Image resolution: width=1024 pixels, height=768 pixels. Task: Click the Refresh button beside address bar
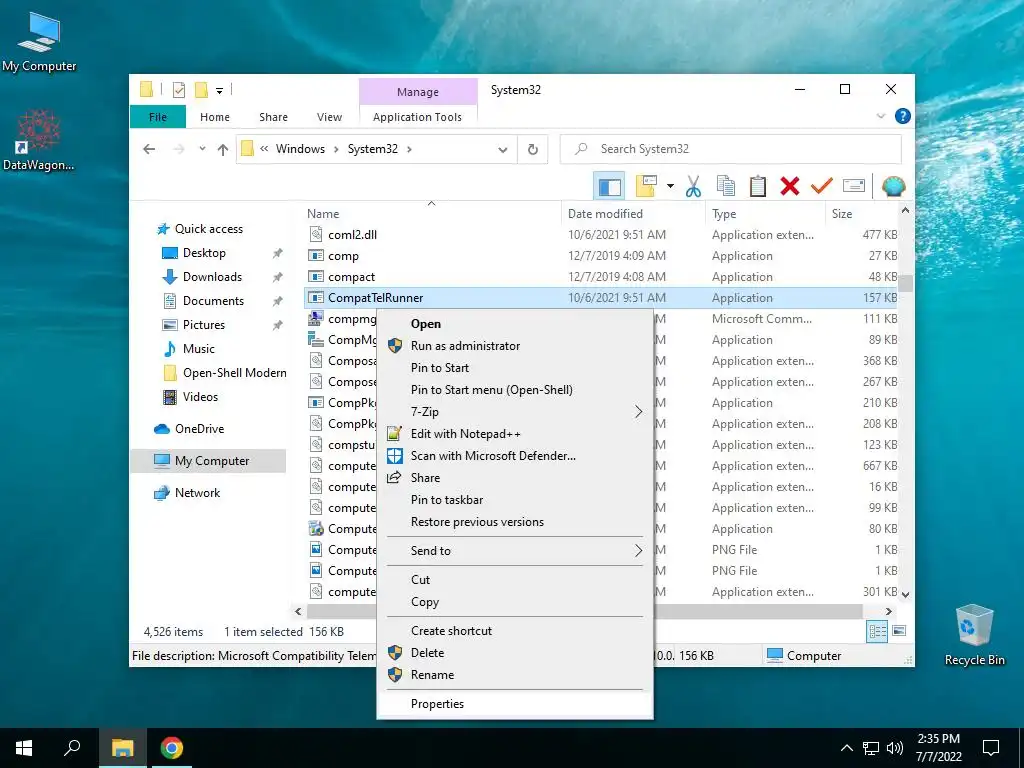pyautogui.click(x=533, y=150)
